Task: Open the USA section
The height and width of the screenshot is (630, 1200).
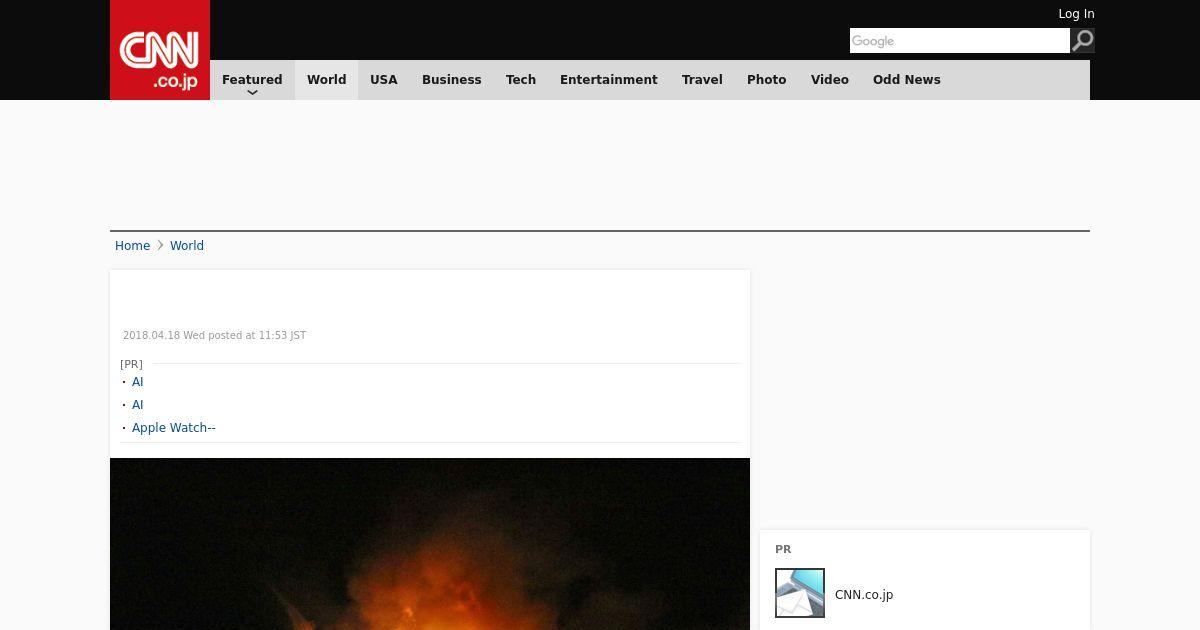Action: (x=384, y=80)
